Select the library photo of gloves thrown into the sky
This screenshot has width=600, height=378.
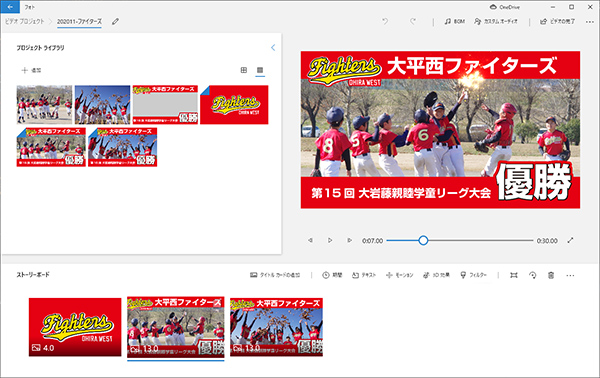coord(103,104)
